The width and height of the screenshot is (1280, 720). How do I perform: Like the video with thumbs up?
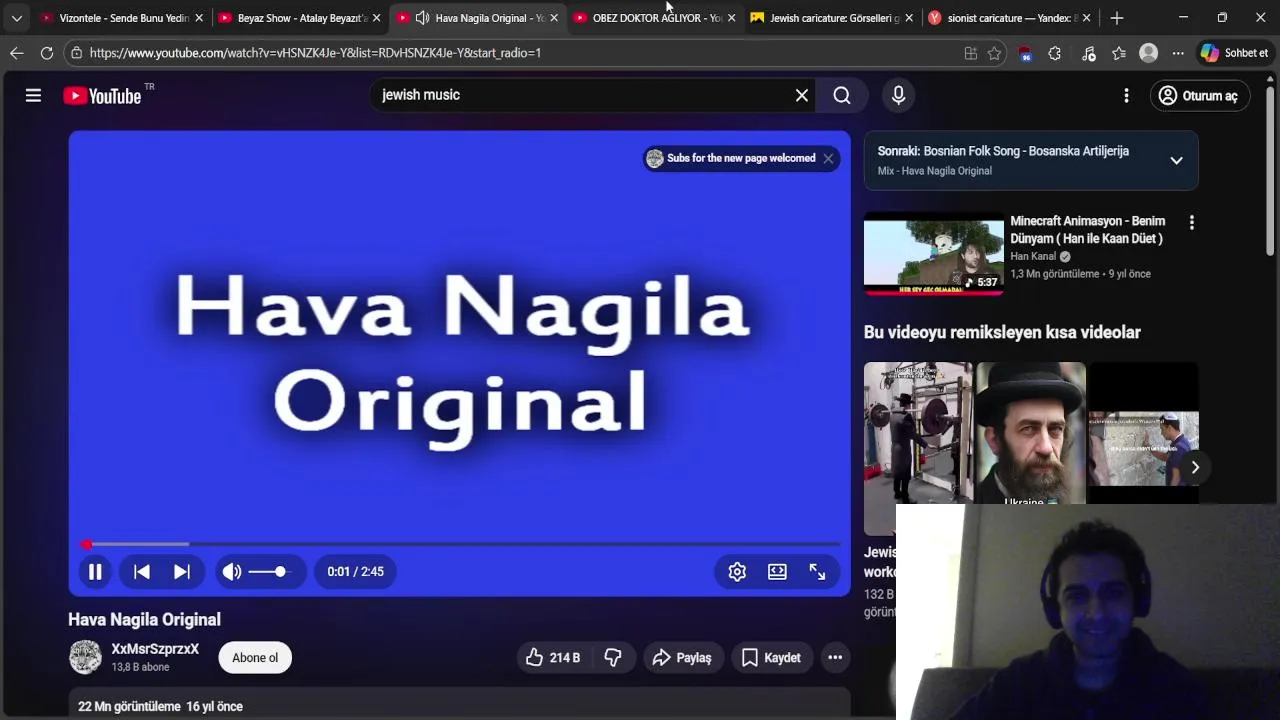tap(554, 657)
